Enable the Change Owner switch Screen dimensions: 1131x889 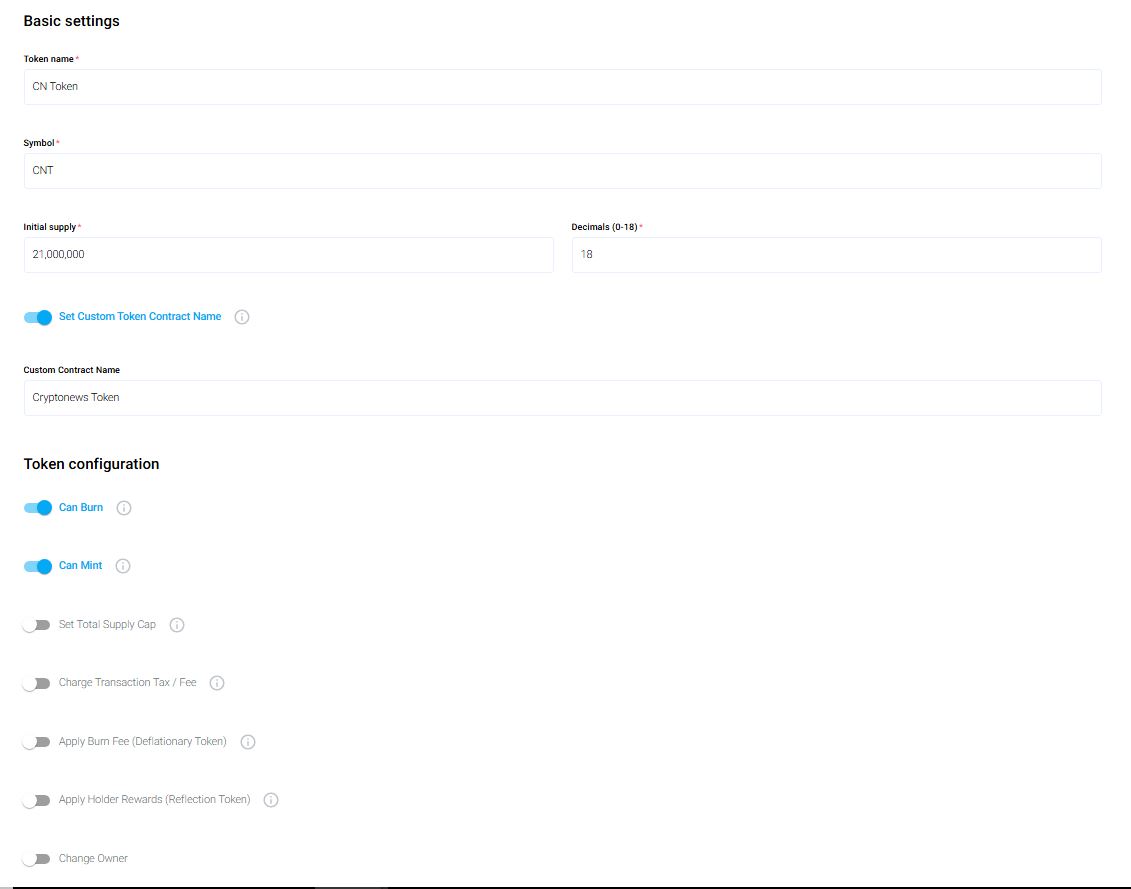point(37,859)
